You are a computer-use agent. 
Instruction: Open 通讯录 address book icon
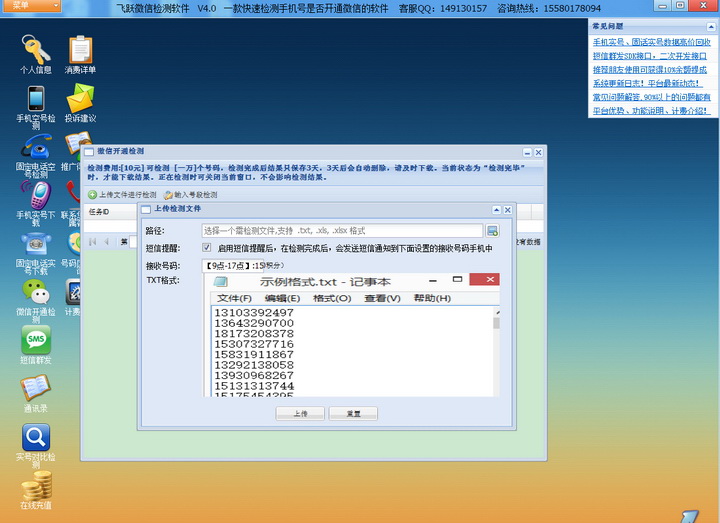(35, 388)
